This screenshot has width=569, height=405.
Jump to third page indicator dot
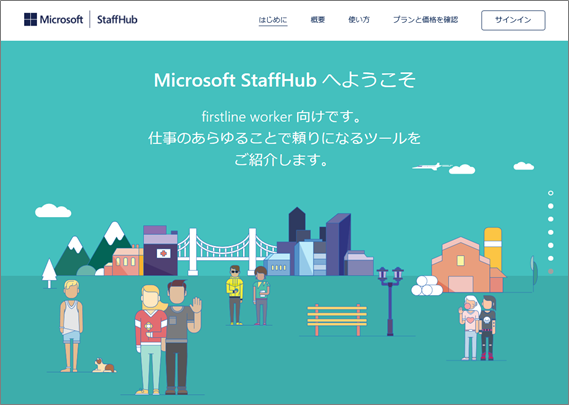[550, 219]
